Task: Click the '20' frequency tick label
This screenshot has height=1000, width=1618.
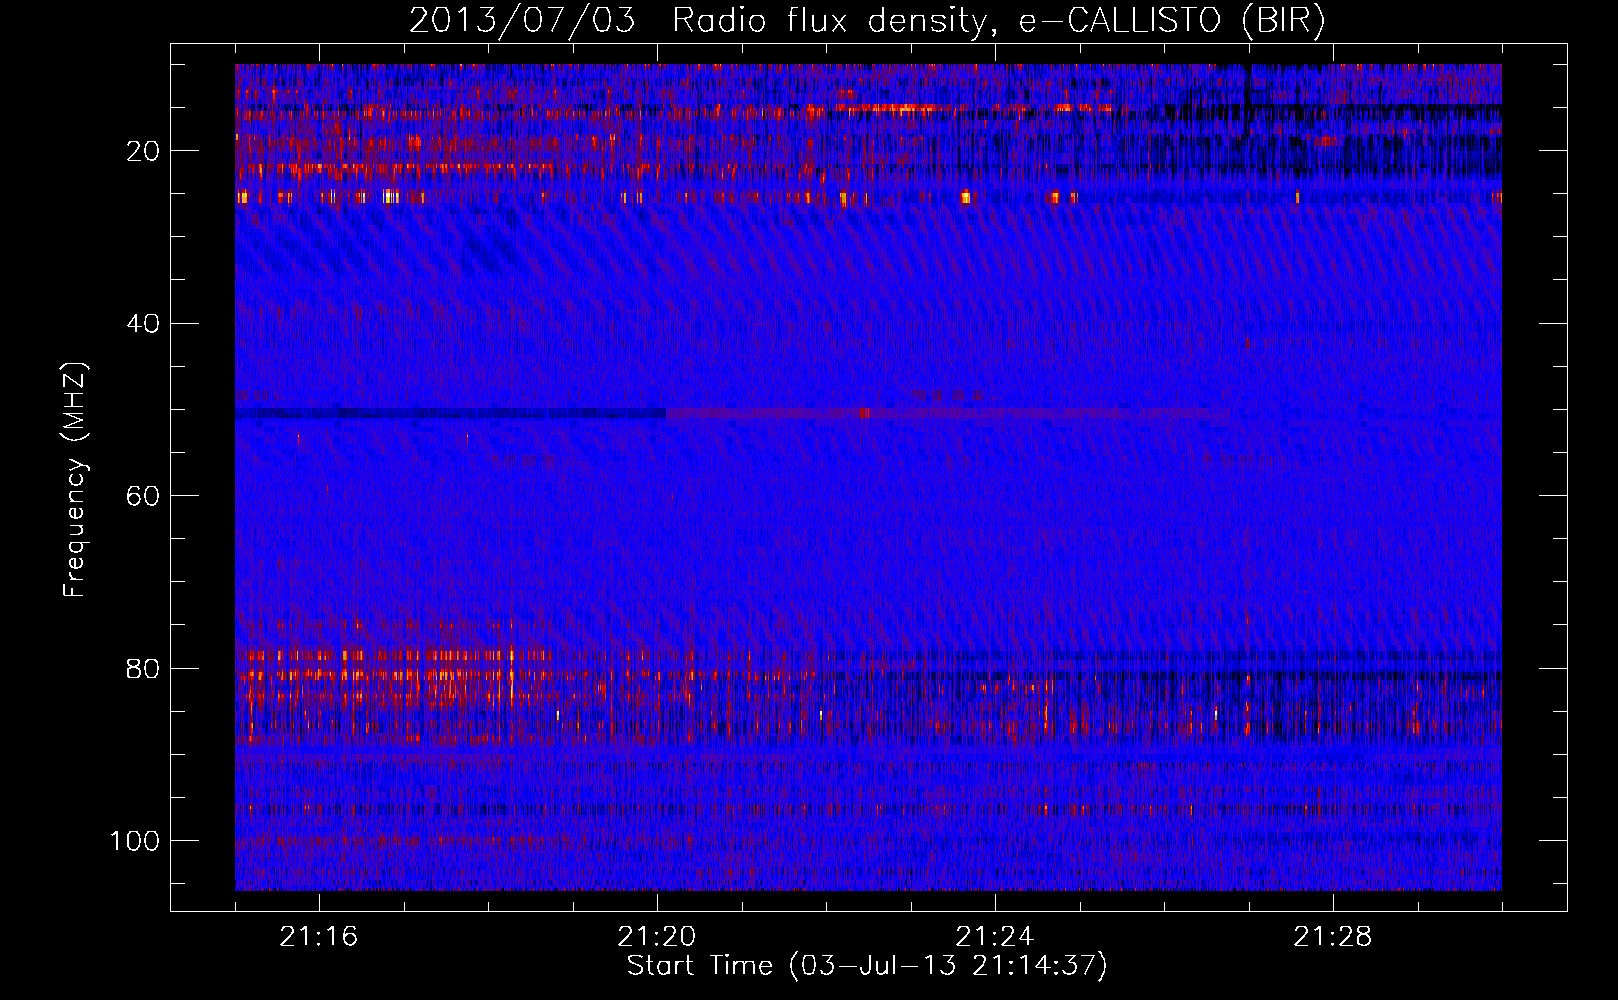Action: tap(141, 152)
